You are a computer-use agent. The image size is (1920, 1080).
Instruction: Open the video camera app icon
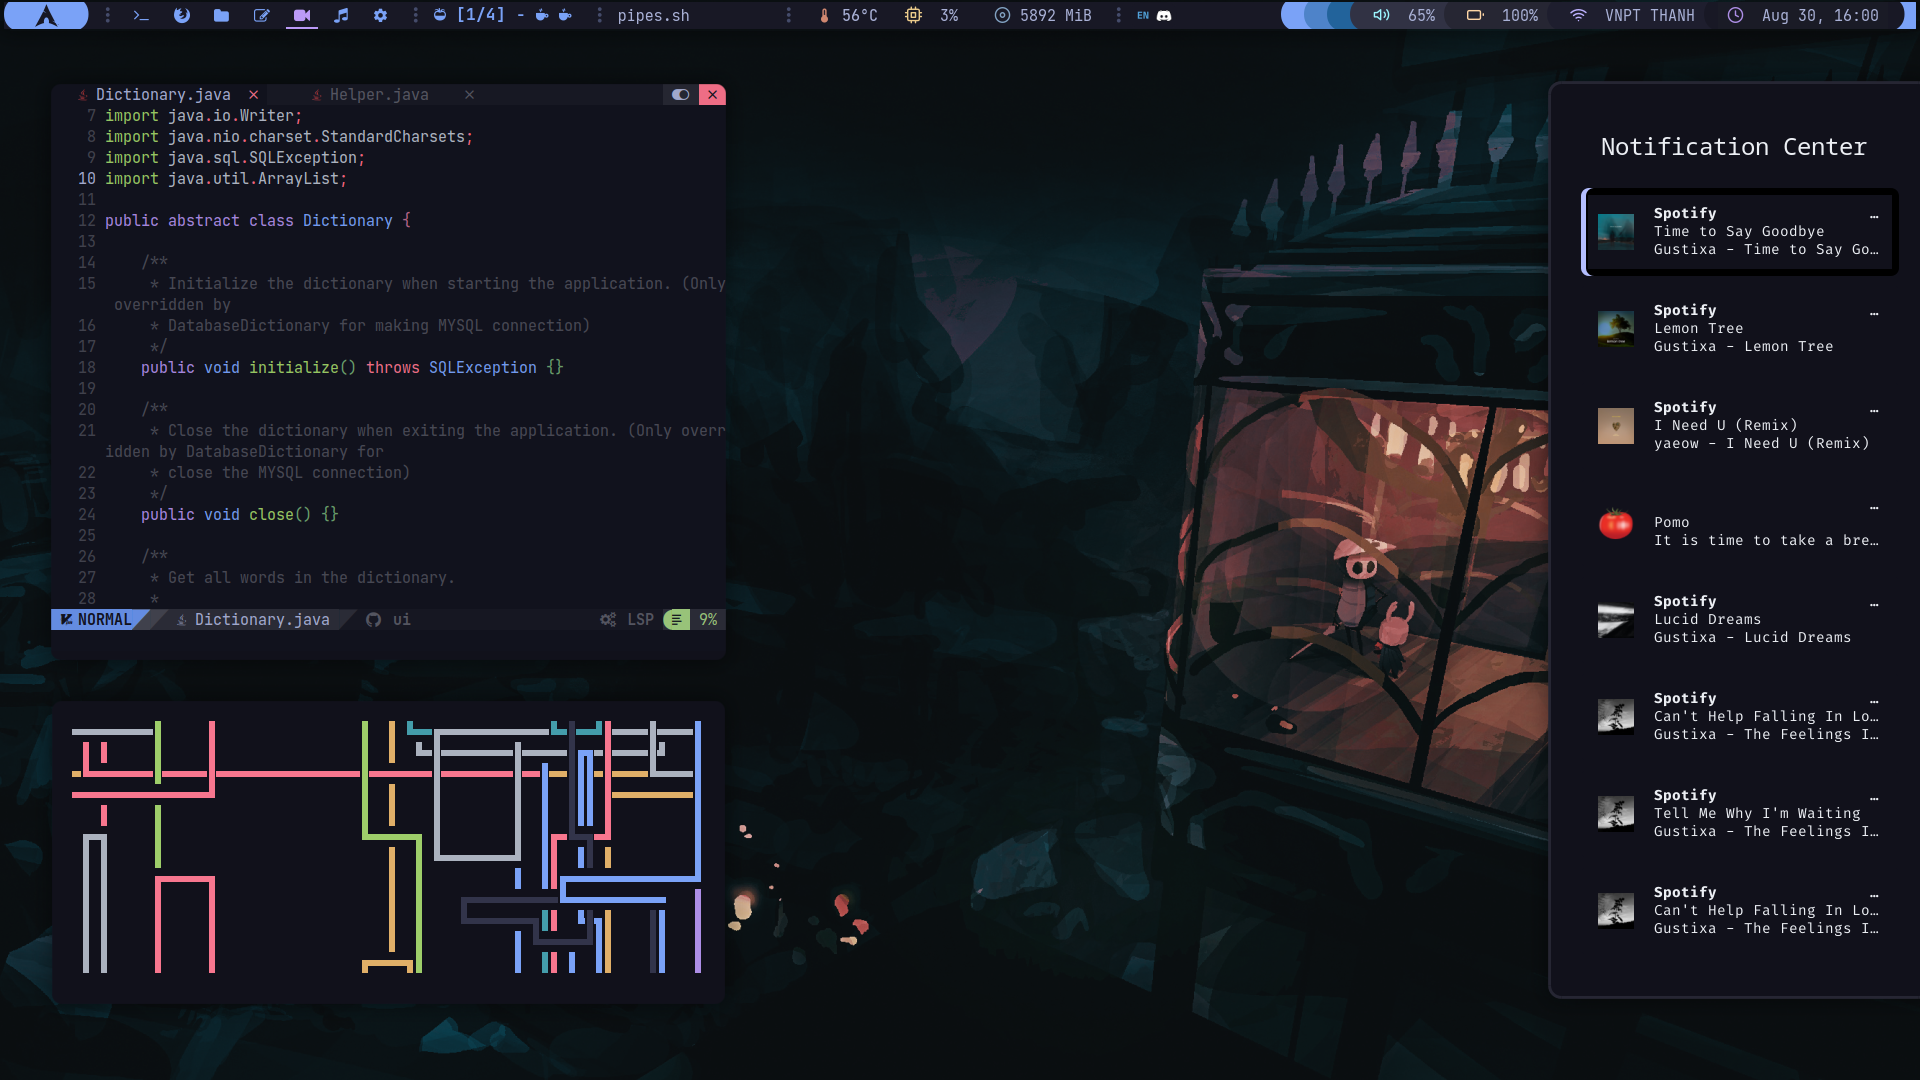(x=301, y=15)
